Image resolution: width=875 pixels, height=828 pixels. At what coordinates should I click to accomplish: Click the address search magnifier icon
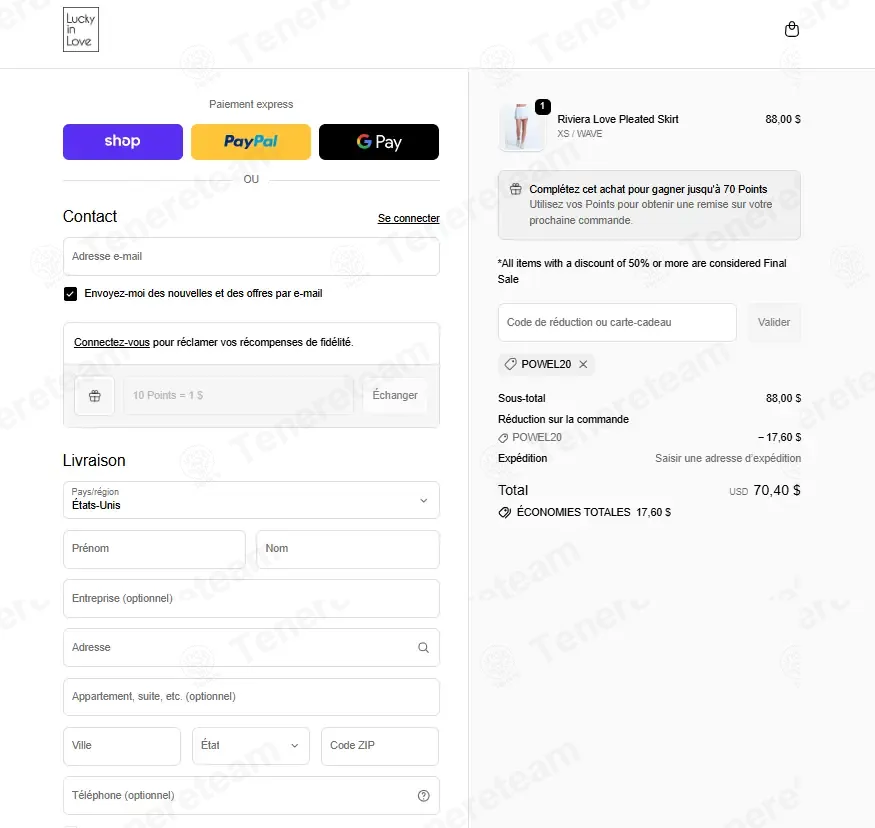click(424, 647)
